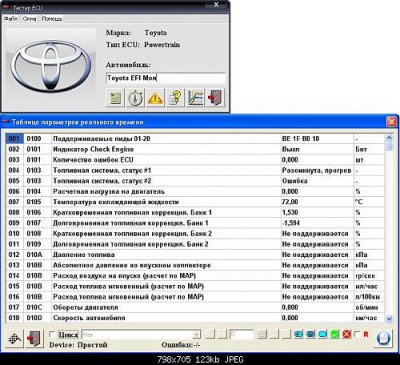Click the red arrow door exit icon in Тестер ECU

[x=215, y=98]
